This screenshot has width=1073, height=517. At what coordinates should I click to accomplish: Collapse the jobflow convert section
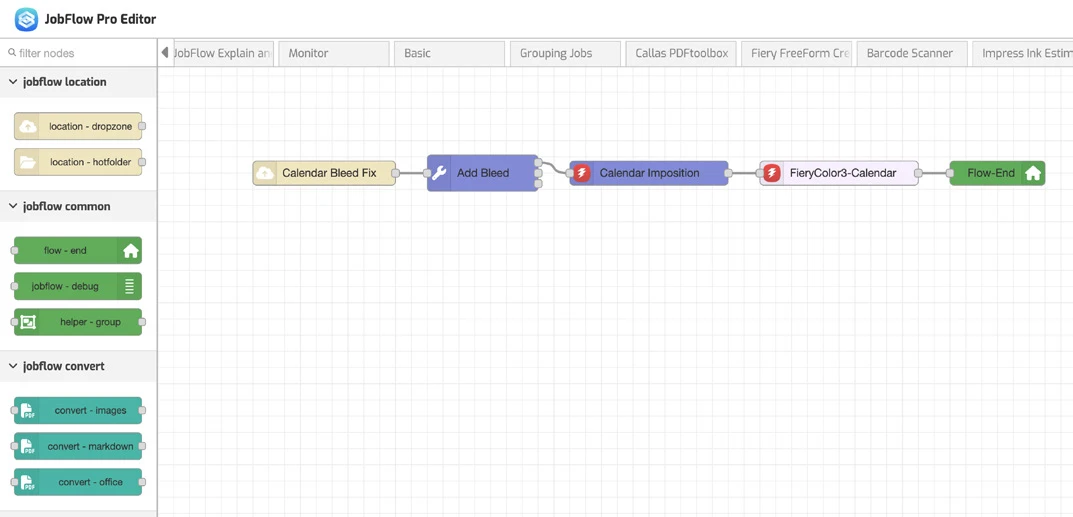[x=78, y=367]
